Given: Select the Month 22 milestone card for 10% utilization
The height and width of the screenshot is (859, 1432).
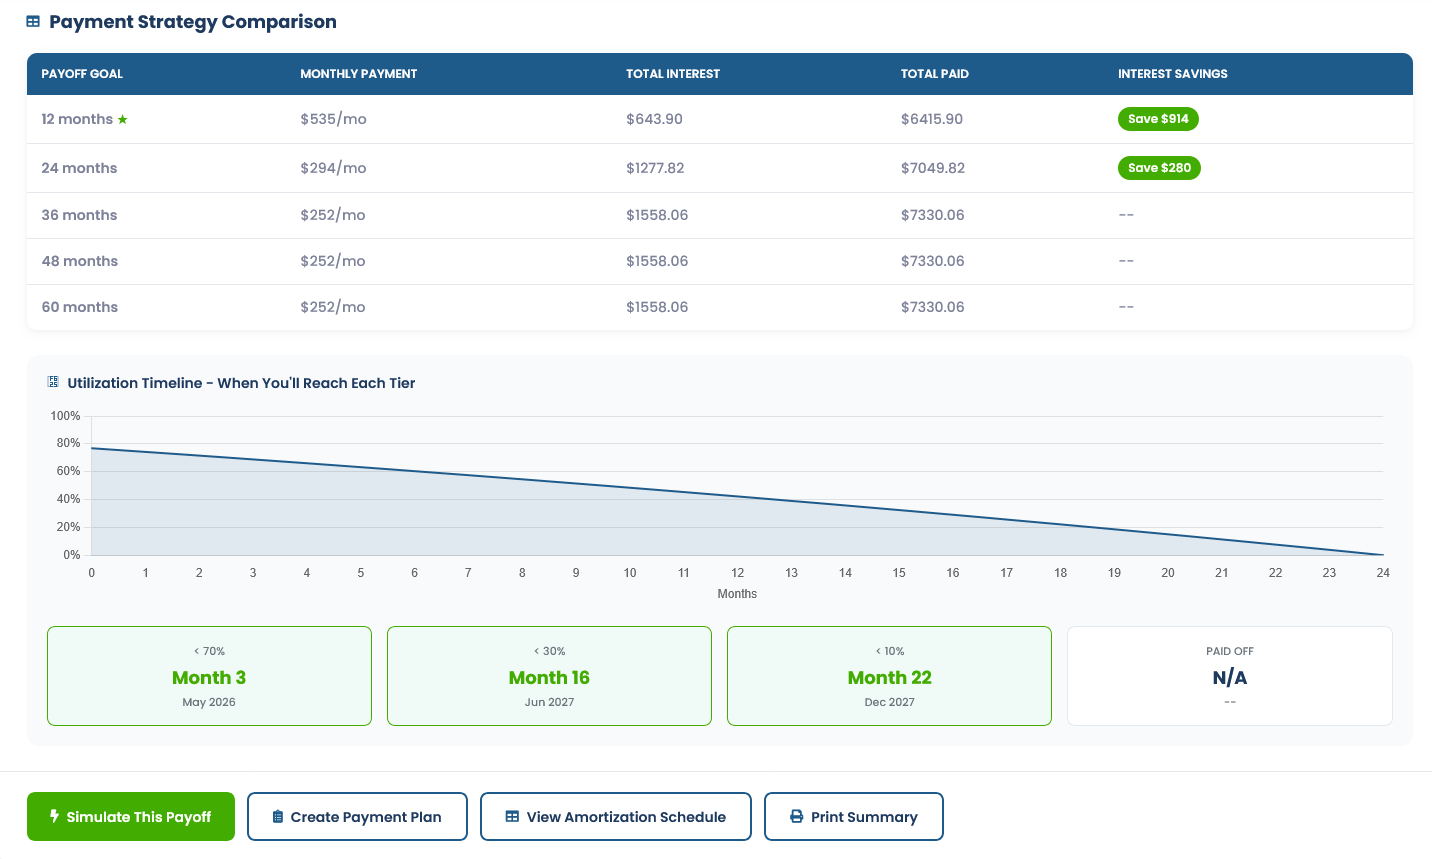Looking at the screenshot, I should pyautogui.click(x=889, y=676).
